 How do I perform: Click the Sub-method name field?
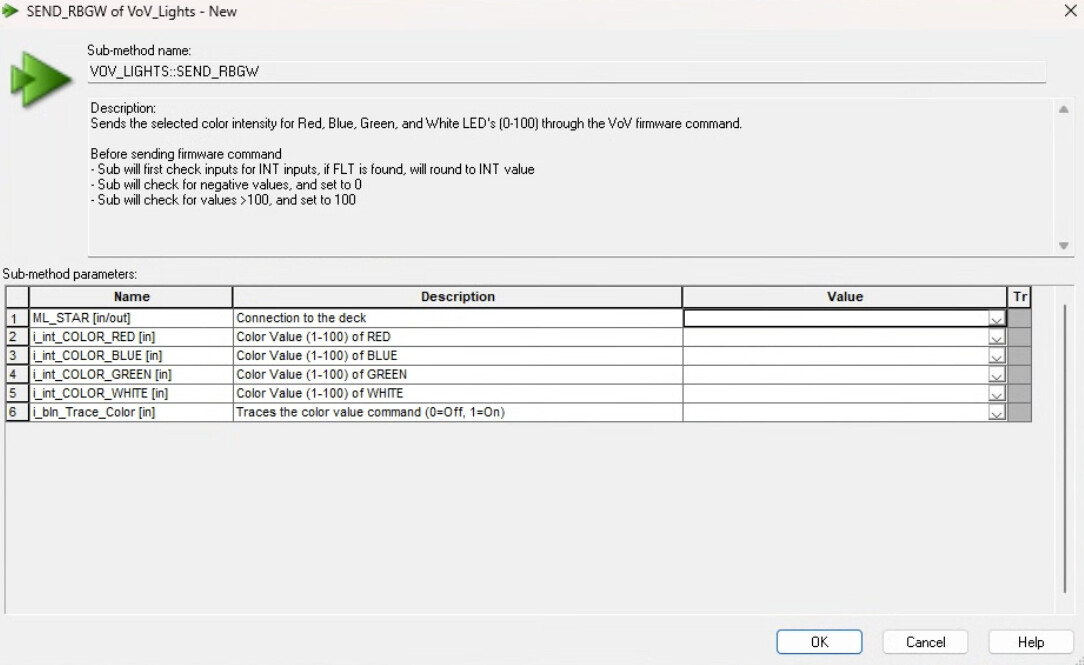pos(567,72)
